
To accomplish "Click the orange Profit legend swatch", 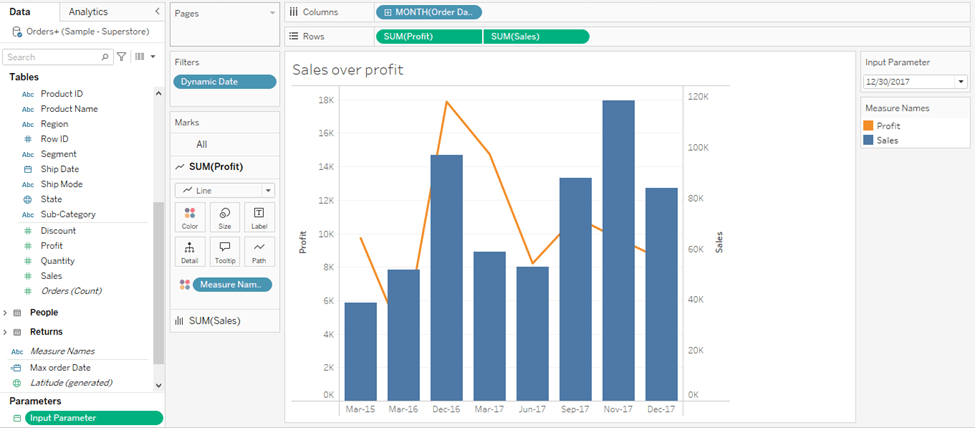I will [x=869, y=126].
